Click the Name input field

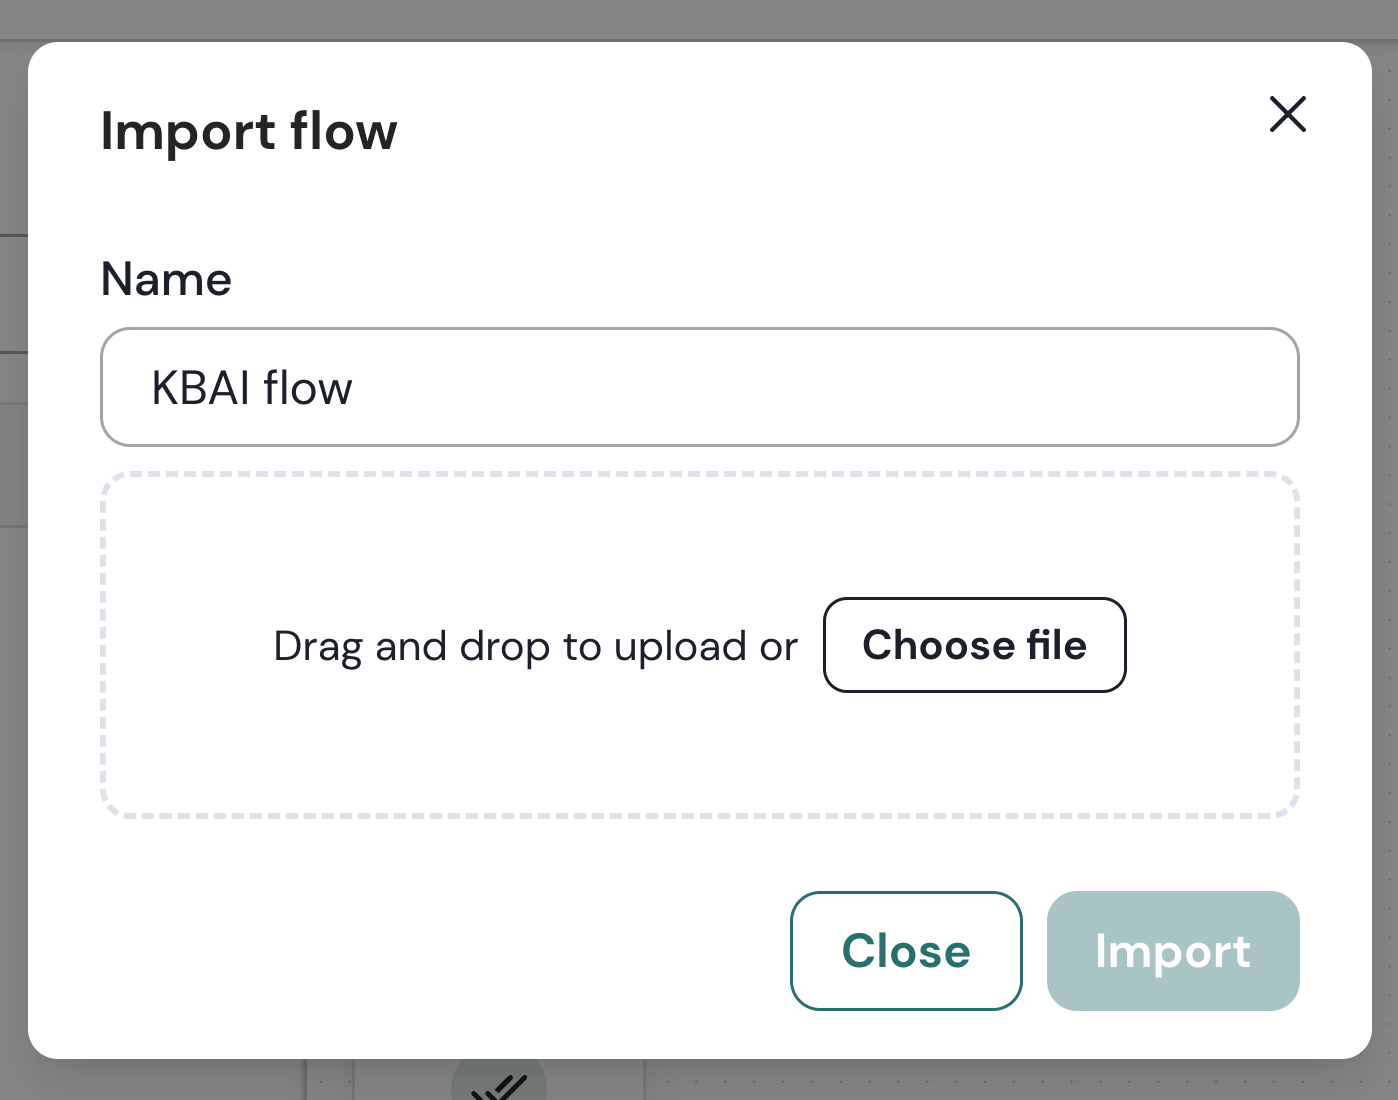(699, 387)
